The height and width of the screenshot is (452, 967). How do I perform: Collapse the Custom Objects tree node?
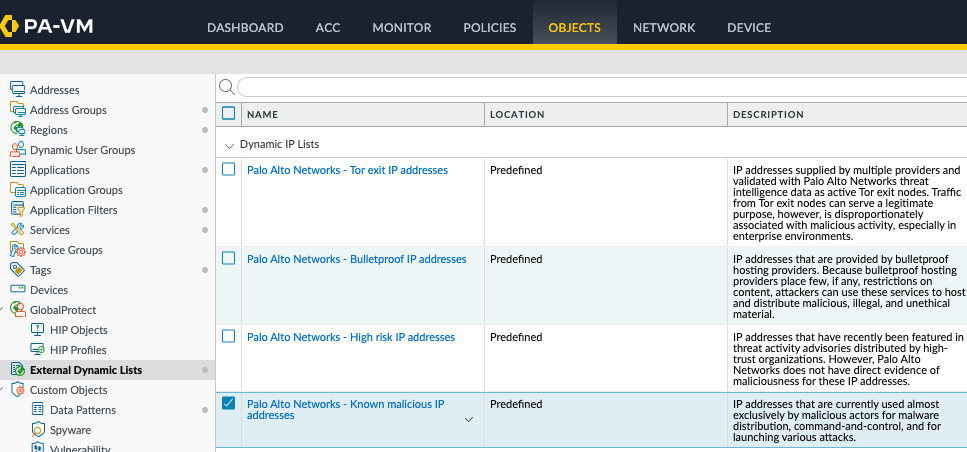(3, 390)
